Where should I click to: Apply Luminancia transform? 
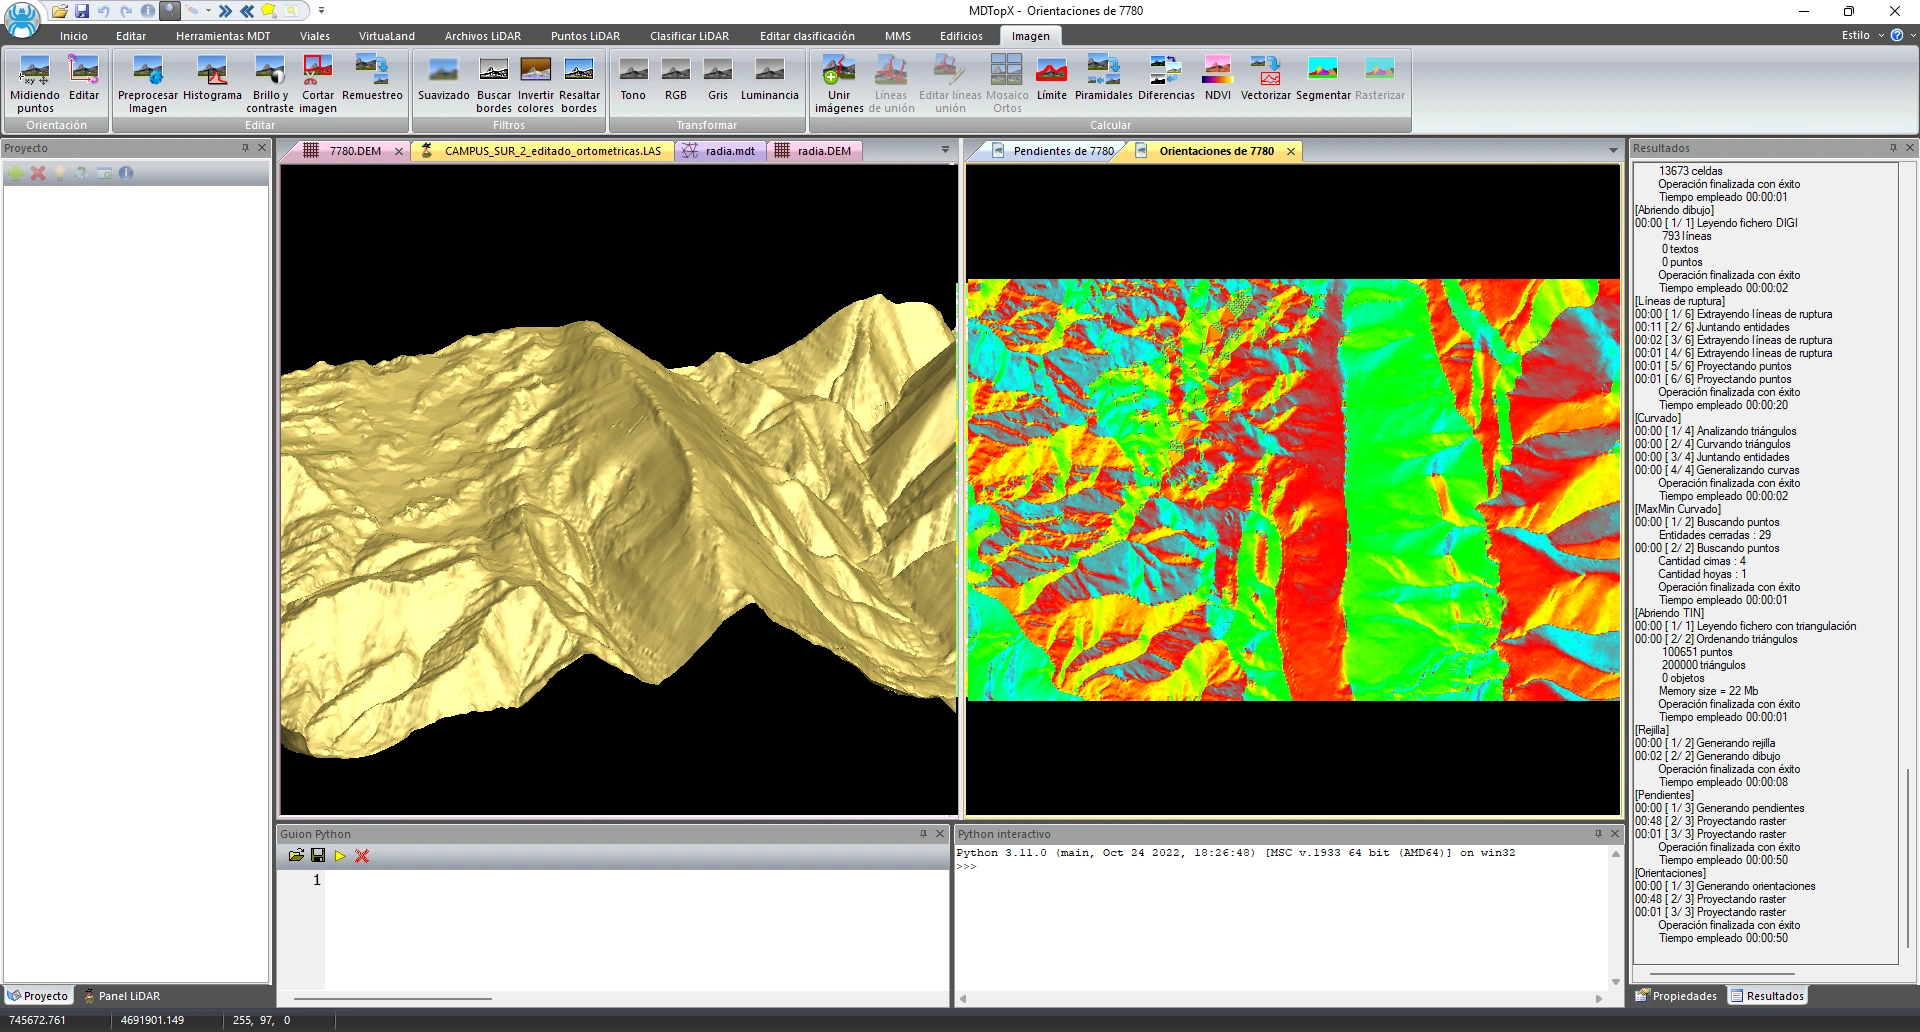coord(770,78)
